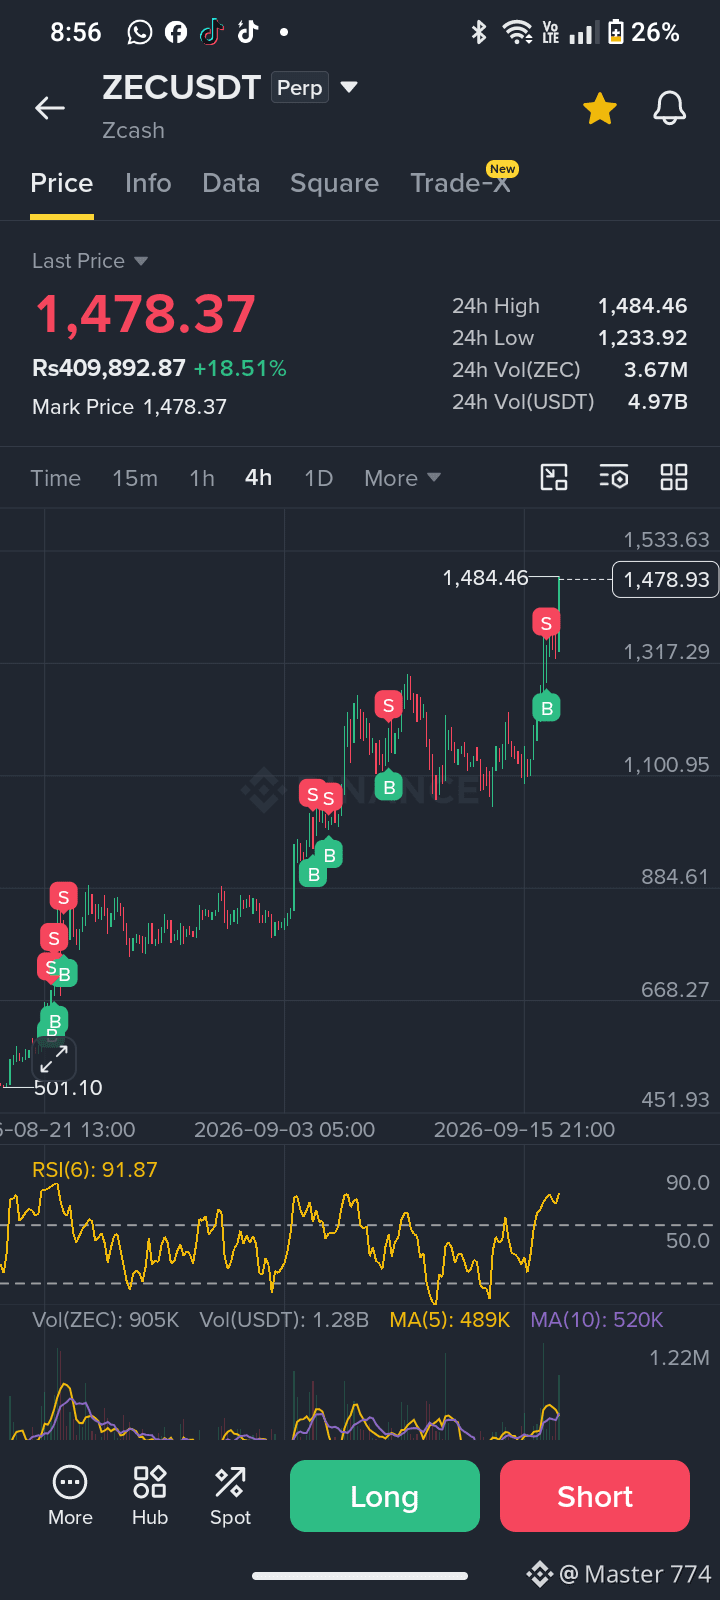Open the Spot trading icon

click(x=230, y=1496)
